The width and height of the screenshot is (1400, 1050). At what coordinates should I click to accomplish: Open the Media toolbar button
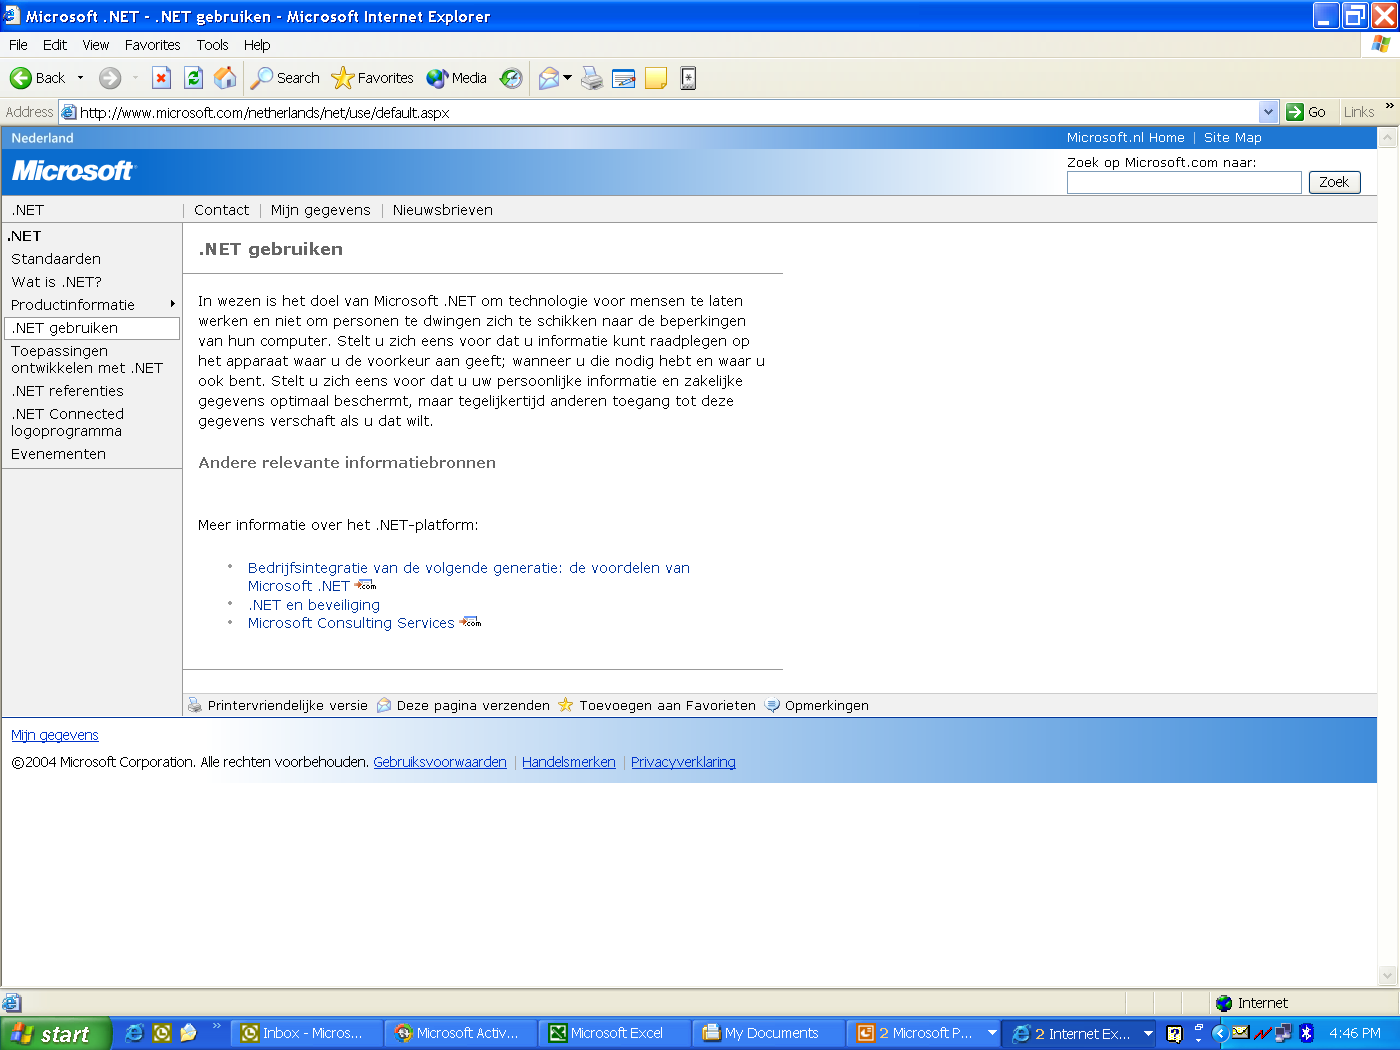457,78
